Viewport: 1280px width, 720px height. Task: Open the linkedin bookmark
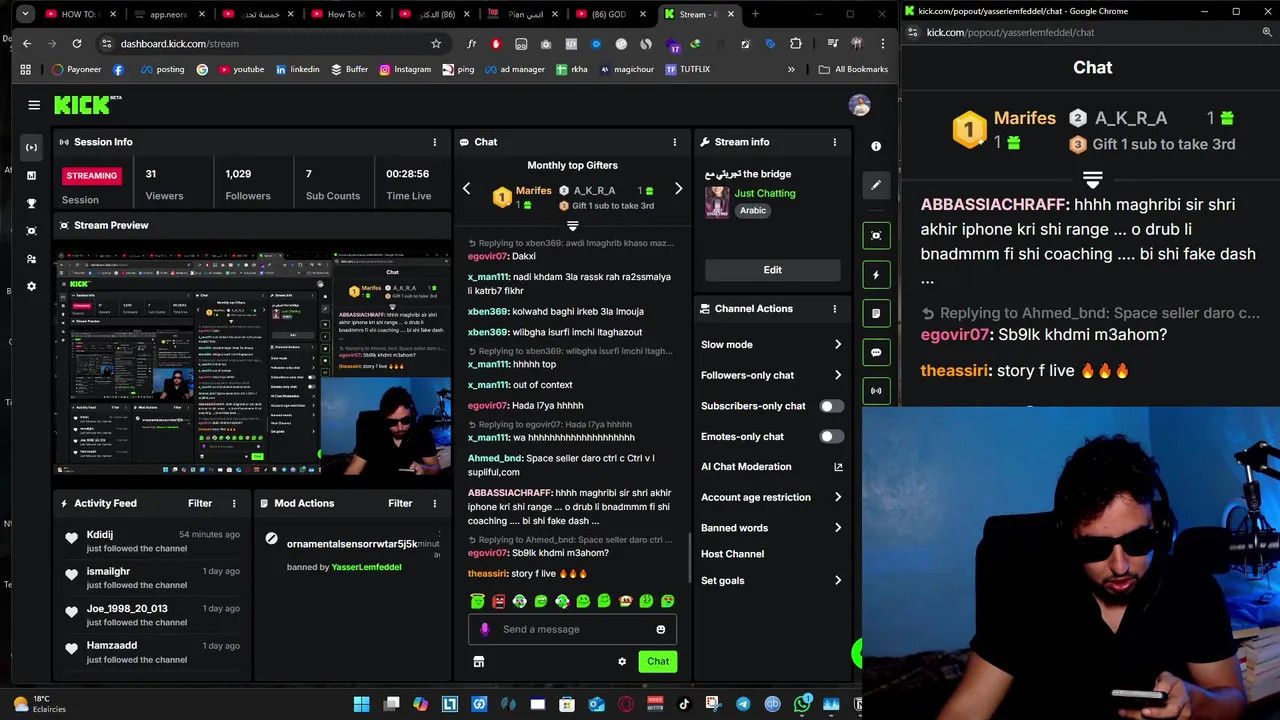point(297,69)
